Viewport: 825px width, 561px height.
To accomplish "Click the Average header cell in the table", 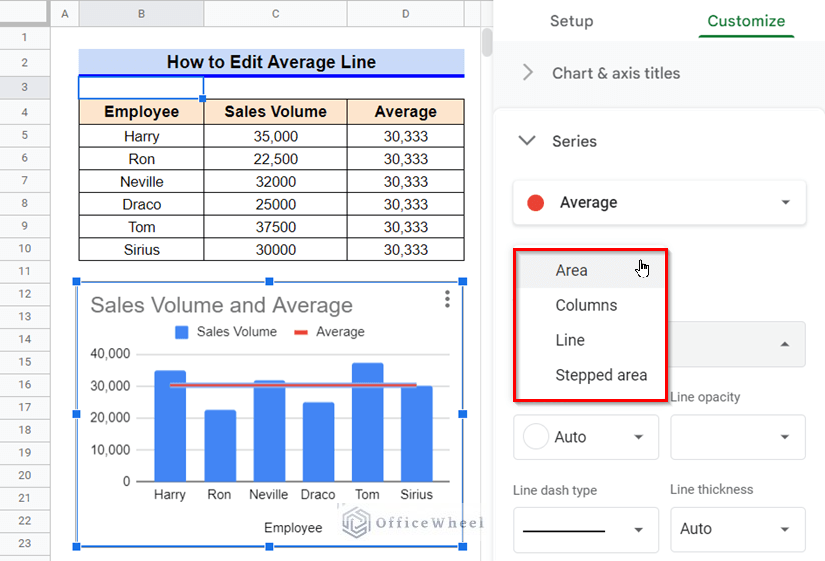I will tap(405, 112).
